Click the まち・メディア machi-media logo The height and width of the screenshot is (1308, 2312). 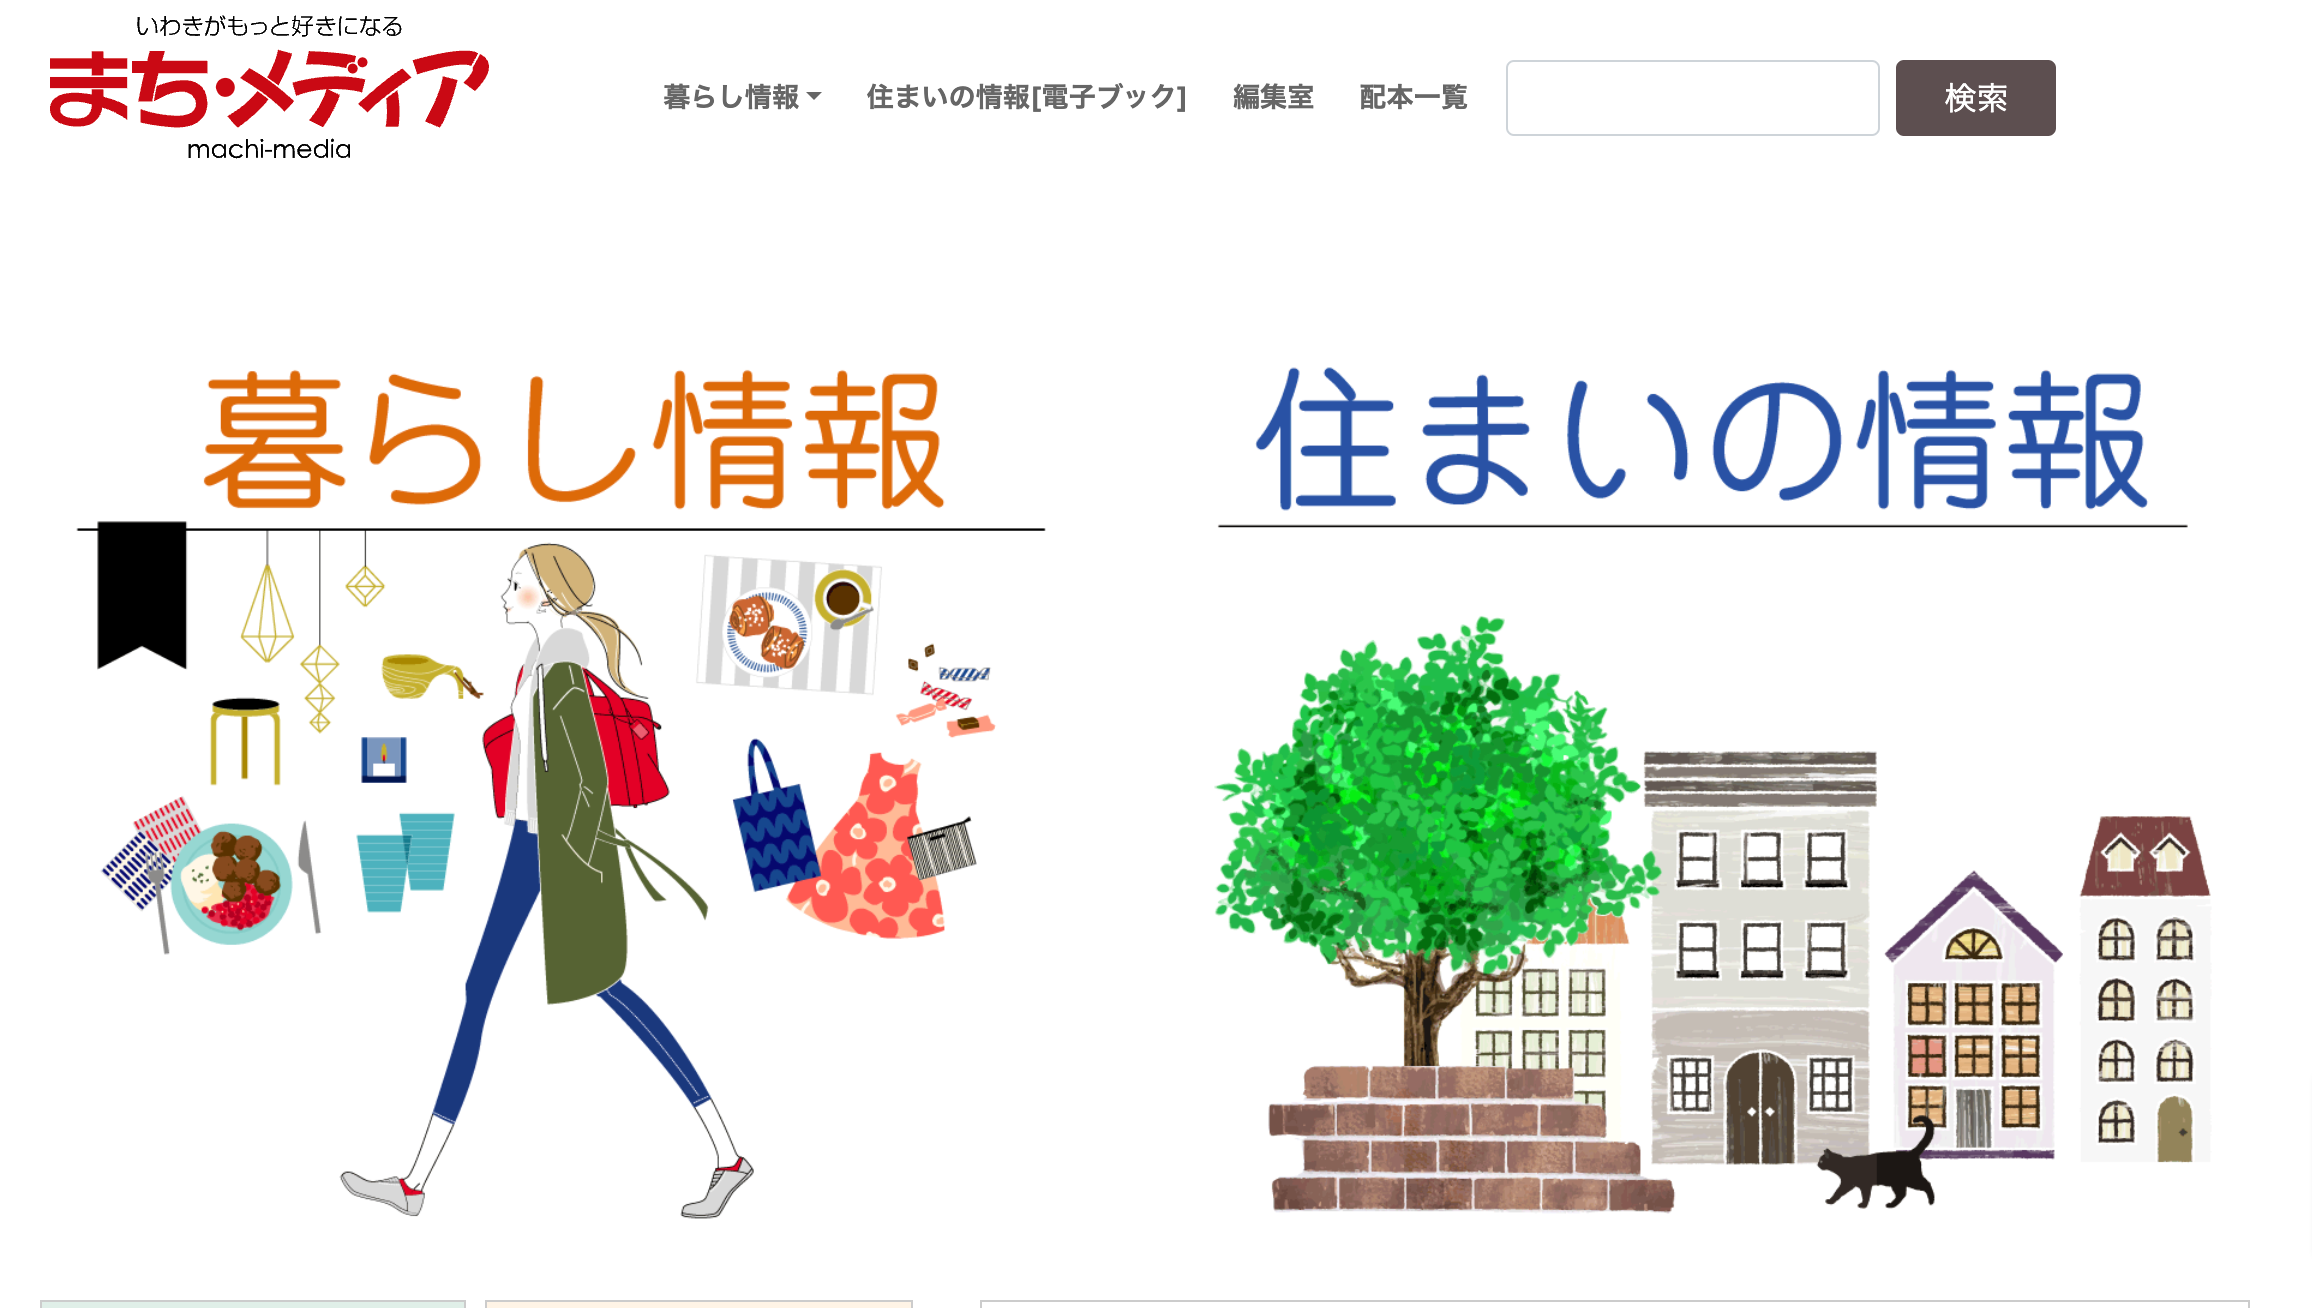268,88
